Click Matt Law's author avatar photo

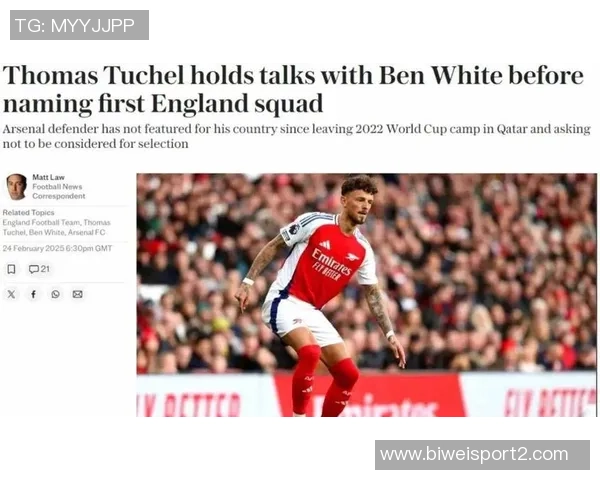click(16, 187)
